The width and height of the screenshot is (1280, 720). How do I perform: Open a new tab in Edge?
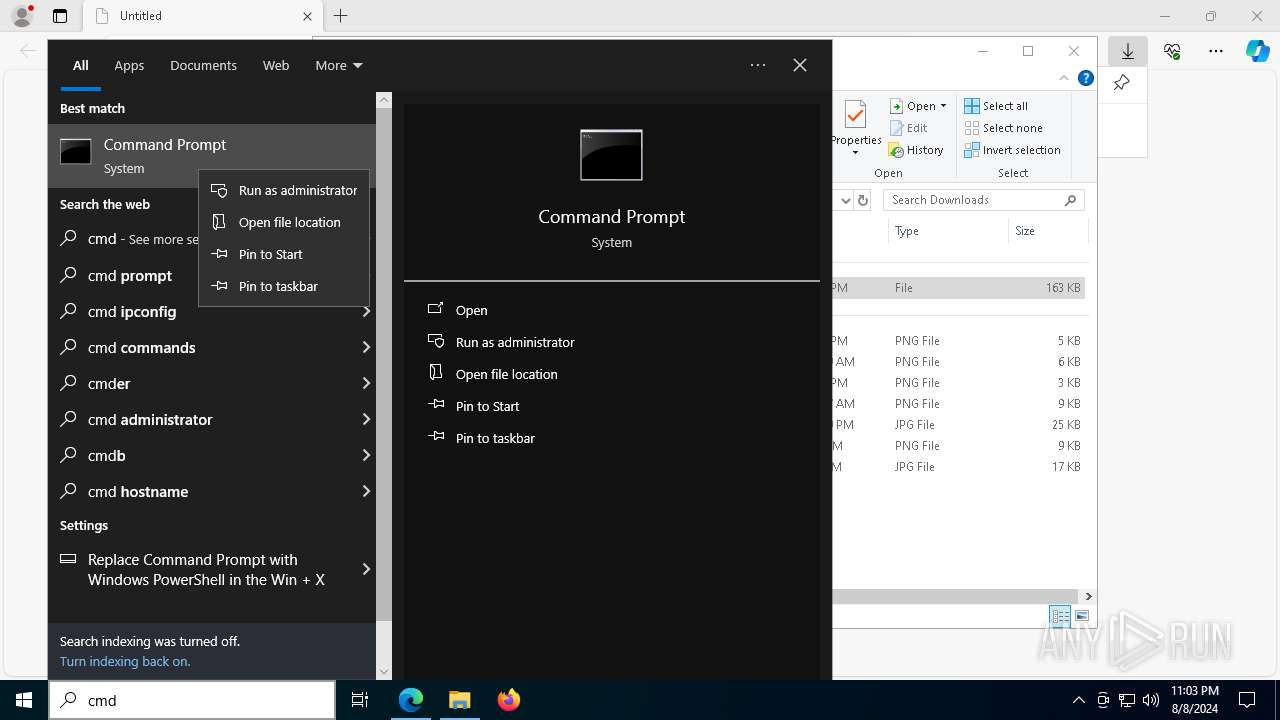[340, 16]
